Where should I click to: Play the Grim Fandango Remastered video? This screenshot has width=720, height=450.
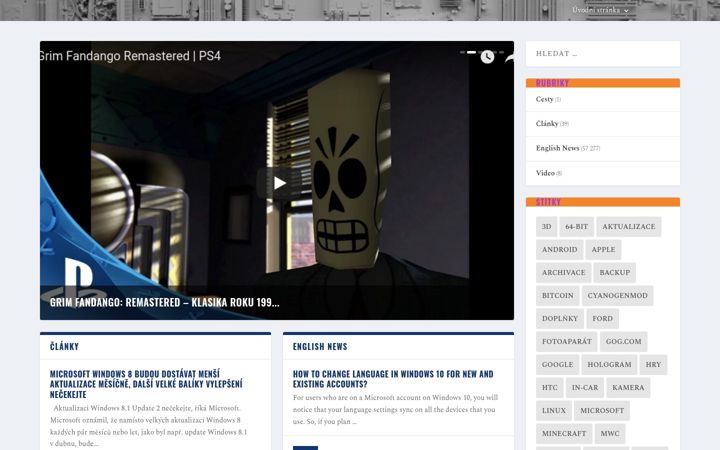(x=279, y=183)
